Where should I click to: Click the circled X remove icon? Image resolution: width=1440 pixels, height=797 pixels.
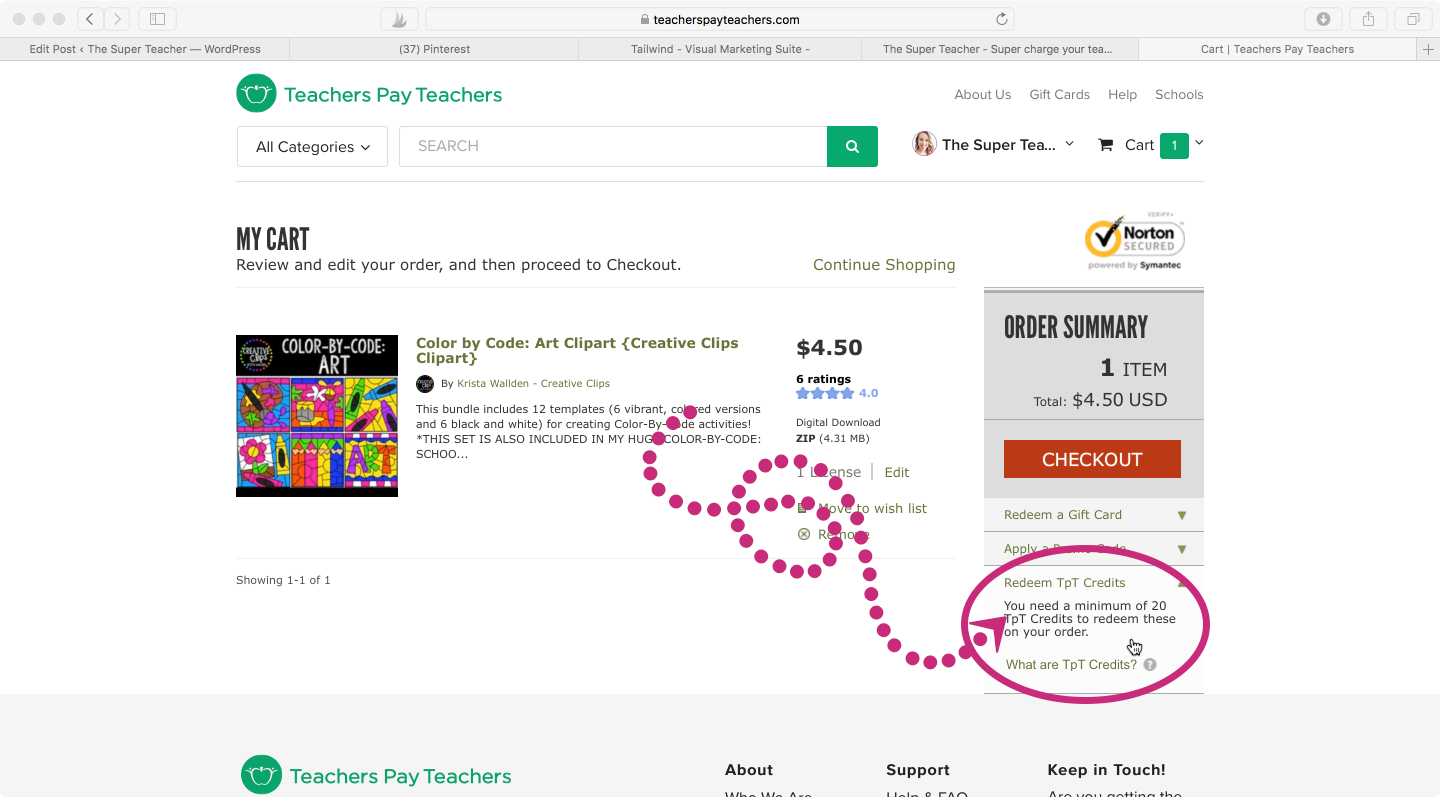point(803,534)
